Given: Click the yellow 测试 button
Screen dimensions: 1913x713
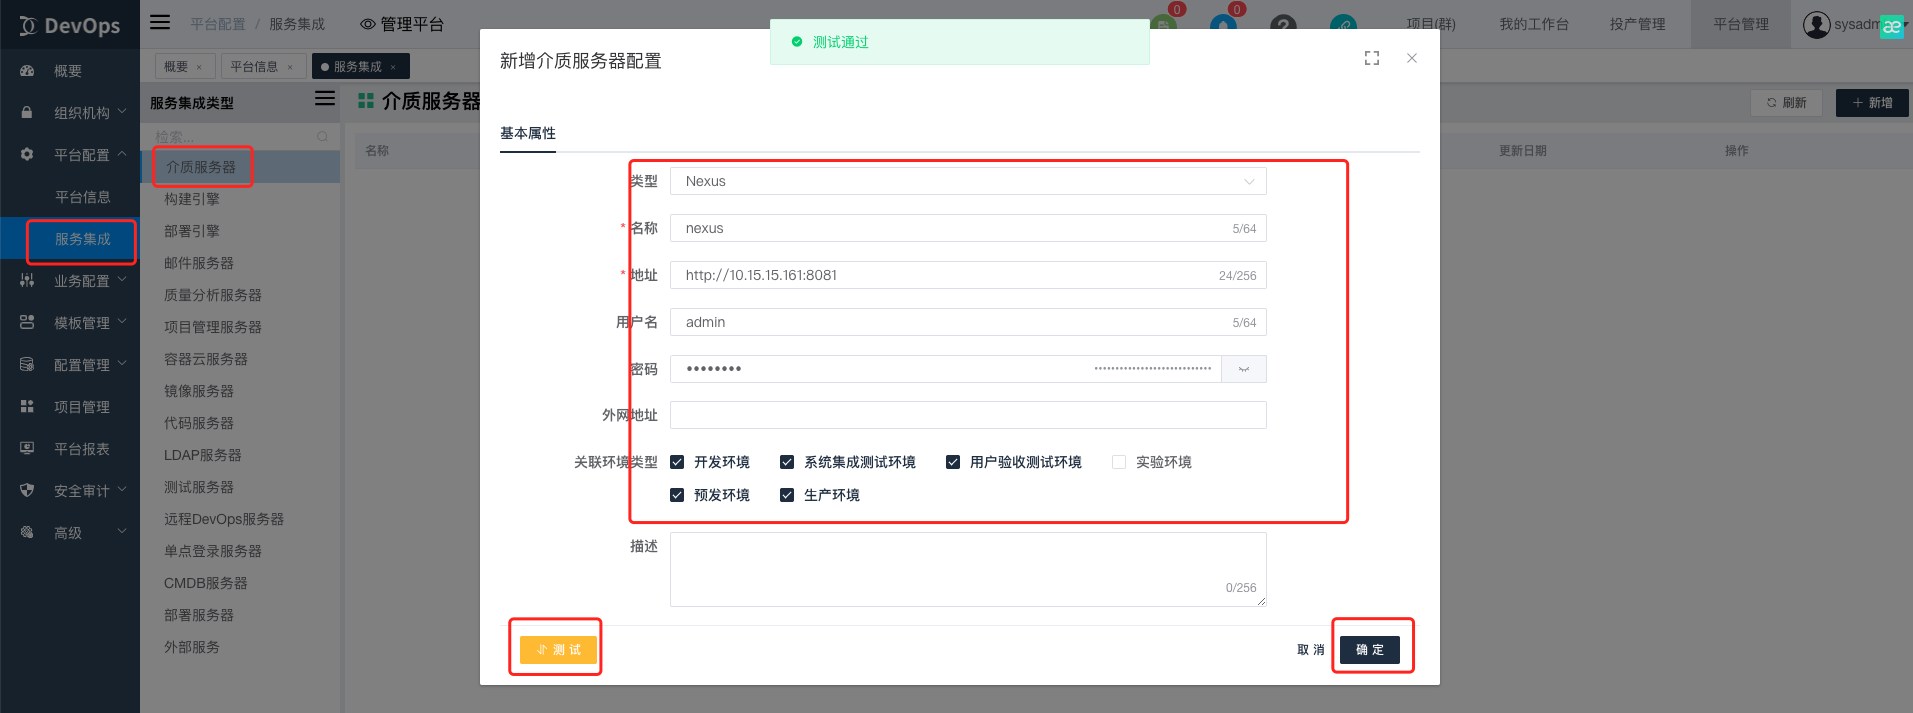Looking at the screenshot, I should pyautogui.click(x=558, y=650).
